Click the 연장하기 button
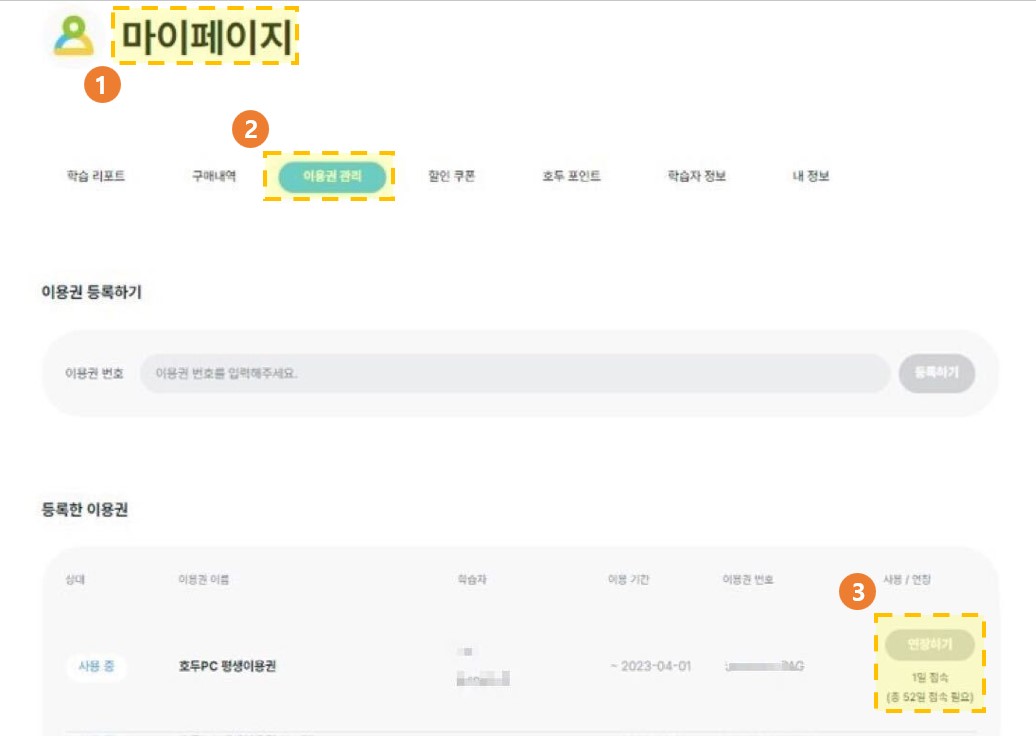 (x=930, y=644)
